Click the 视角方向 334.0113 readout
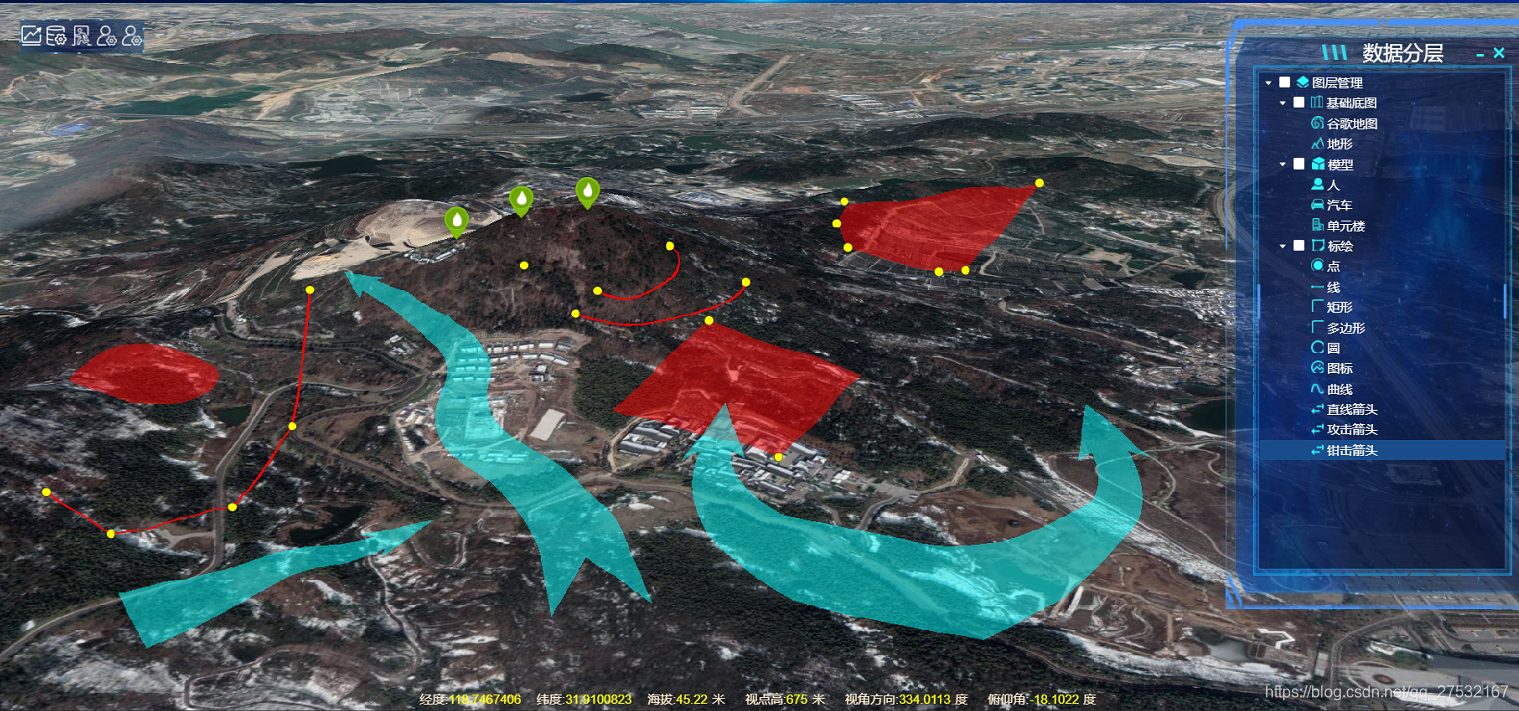1519x711 pixels. pos(906,699)
